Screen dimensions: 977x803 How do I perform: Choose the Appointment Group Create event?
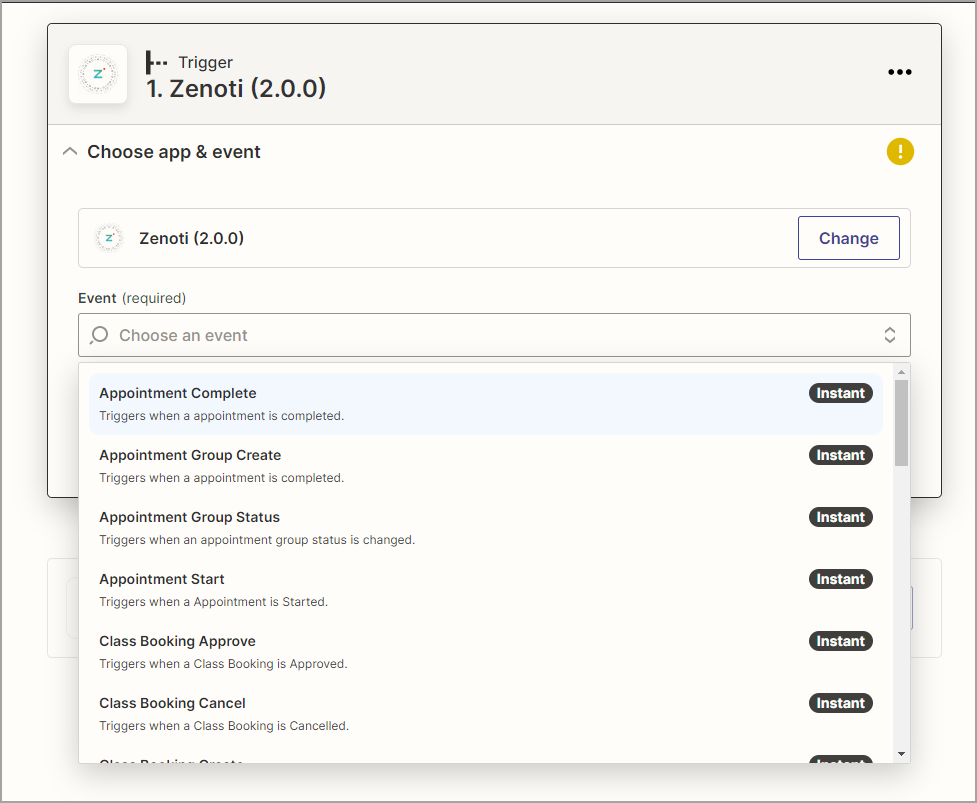pos(486,466)
